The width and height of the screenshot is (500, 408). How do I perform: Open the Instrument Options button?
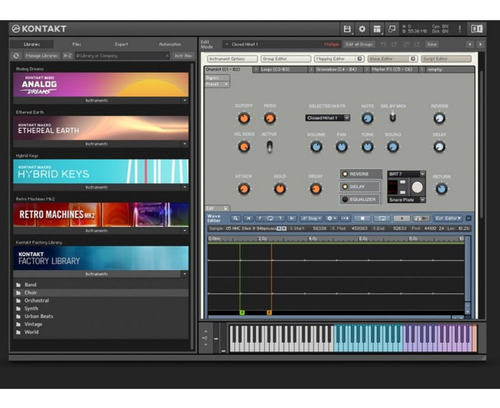click(x=232, y=59)
